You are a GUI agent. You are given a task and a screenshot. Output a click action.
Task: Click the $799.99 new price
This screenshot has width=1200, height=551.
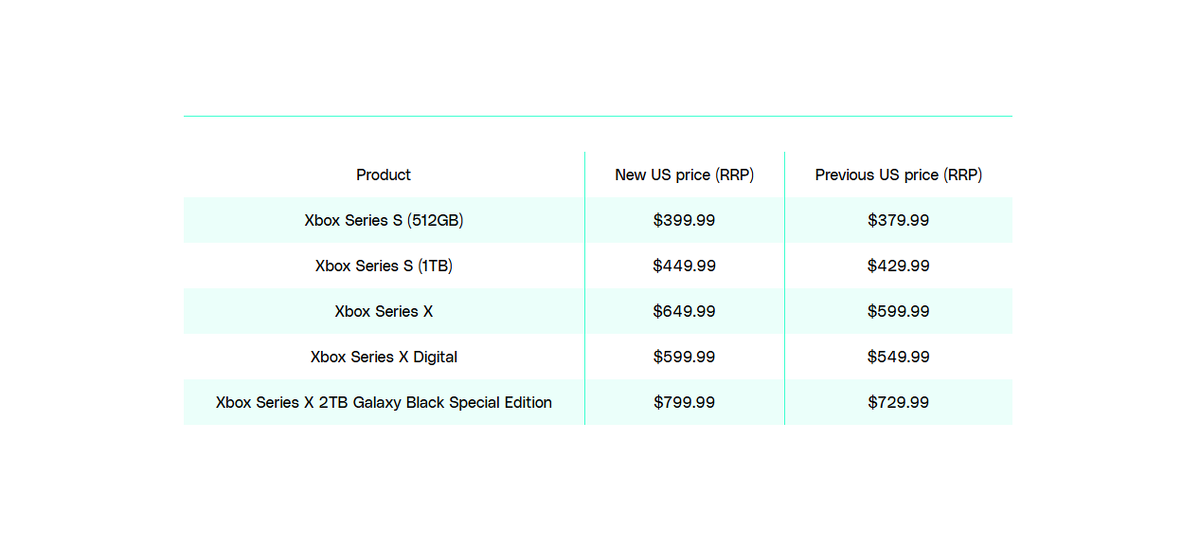684,402
